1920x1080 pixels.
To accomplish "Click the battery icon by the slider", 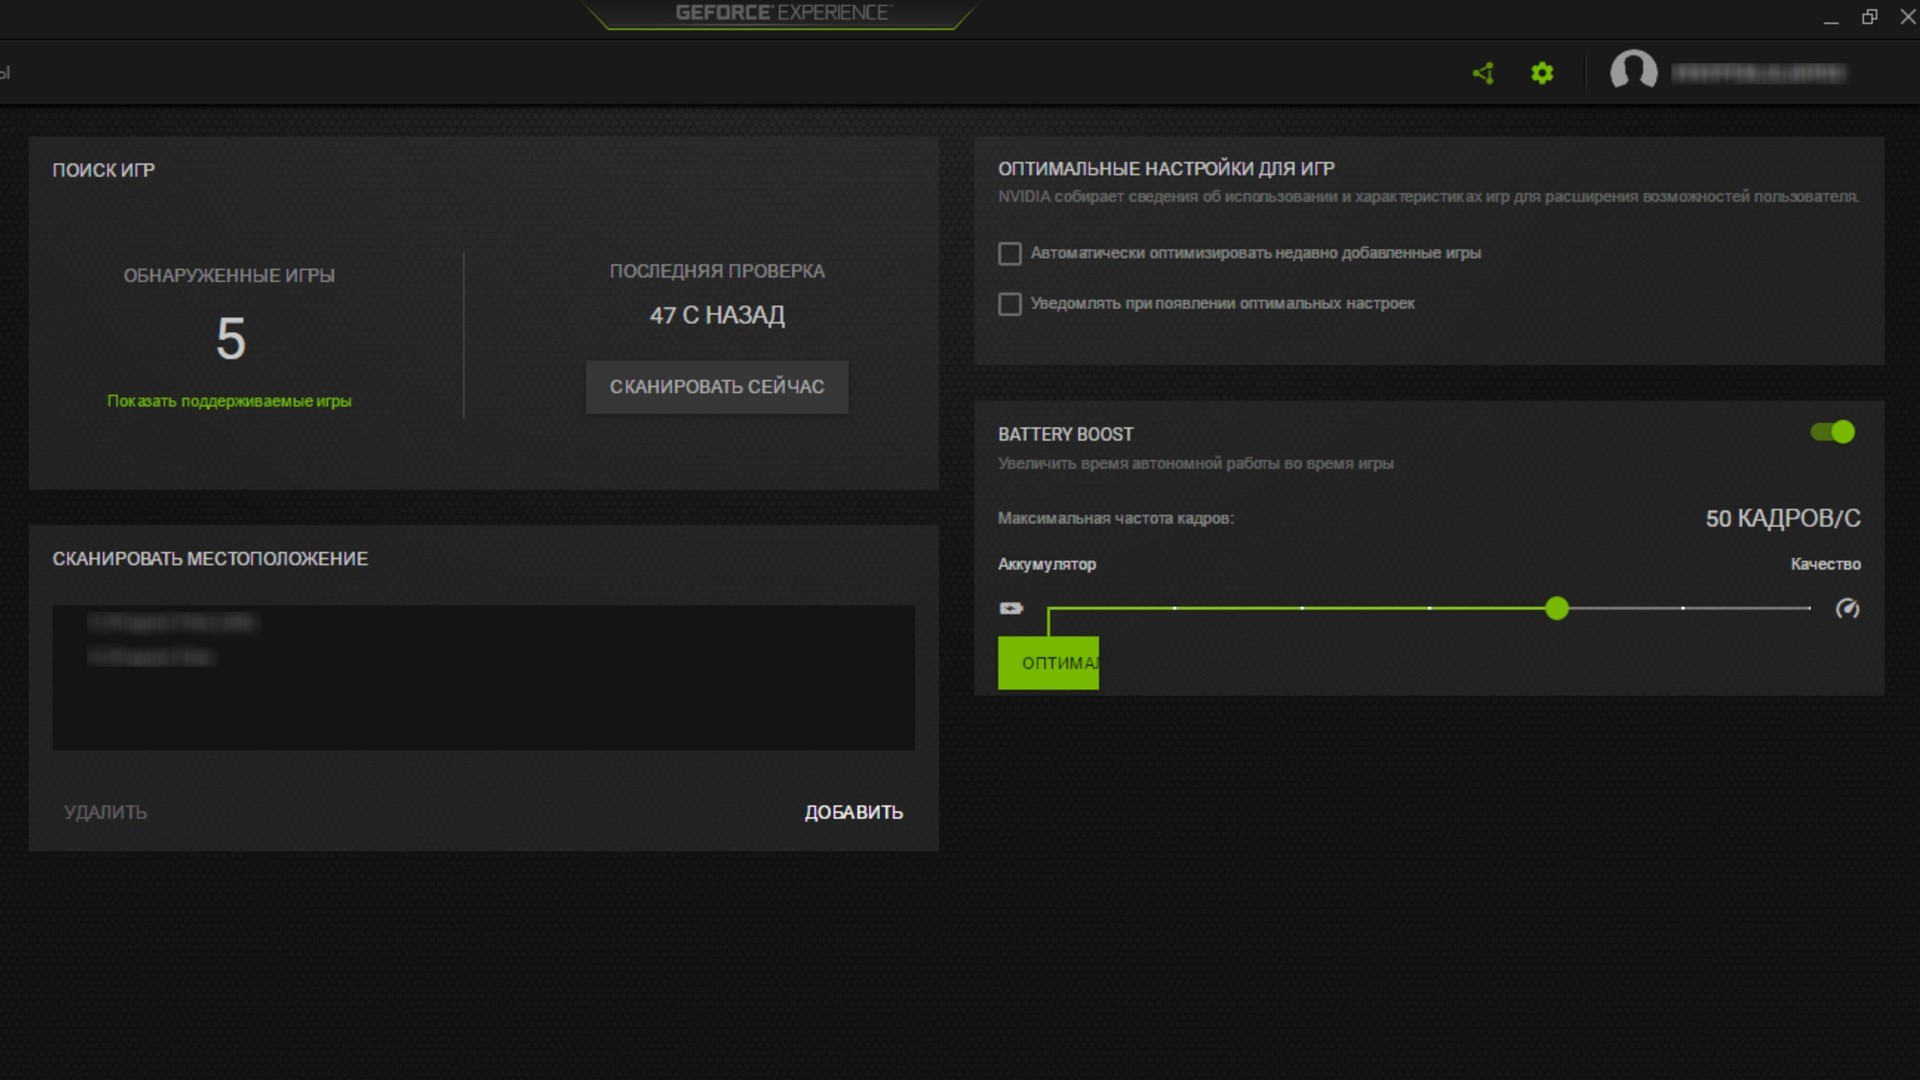I will 1011,608.
